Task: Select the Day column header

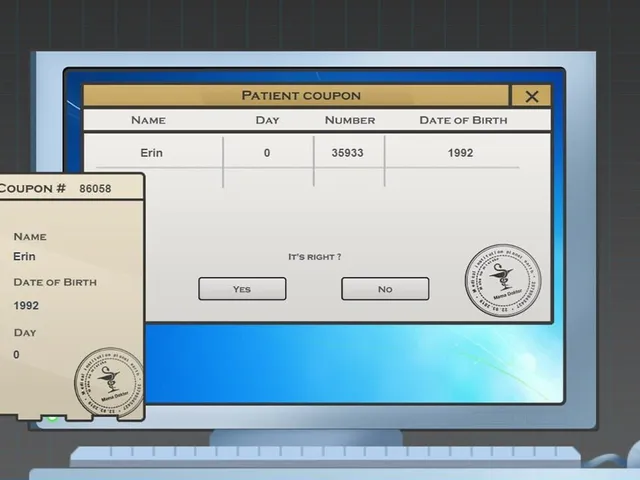Action: point(267,120)
